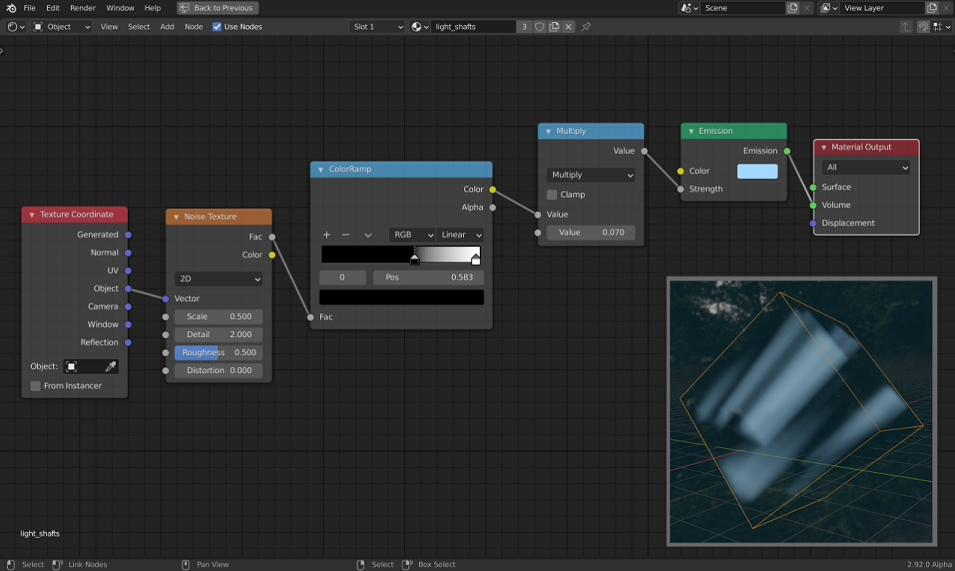Open the Help menu
The image size is (955, 571).
tap(152, 8)
